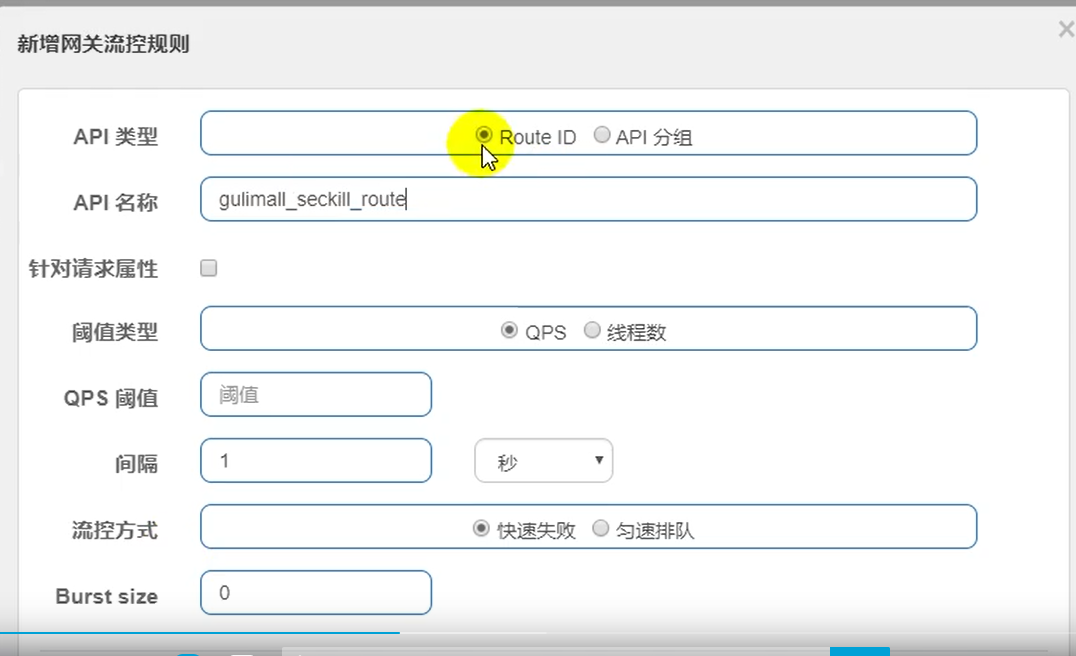Choose "匀速排队" flow control mode
Screen dimensions: 1076x656
point(601,528)
